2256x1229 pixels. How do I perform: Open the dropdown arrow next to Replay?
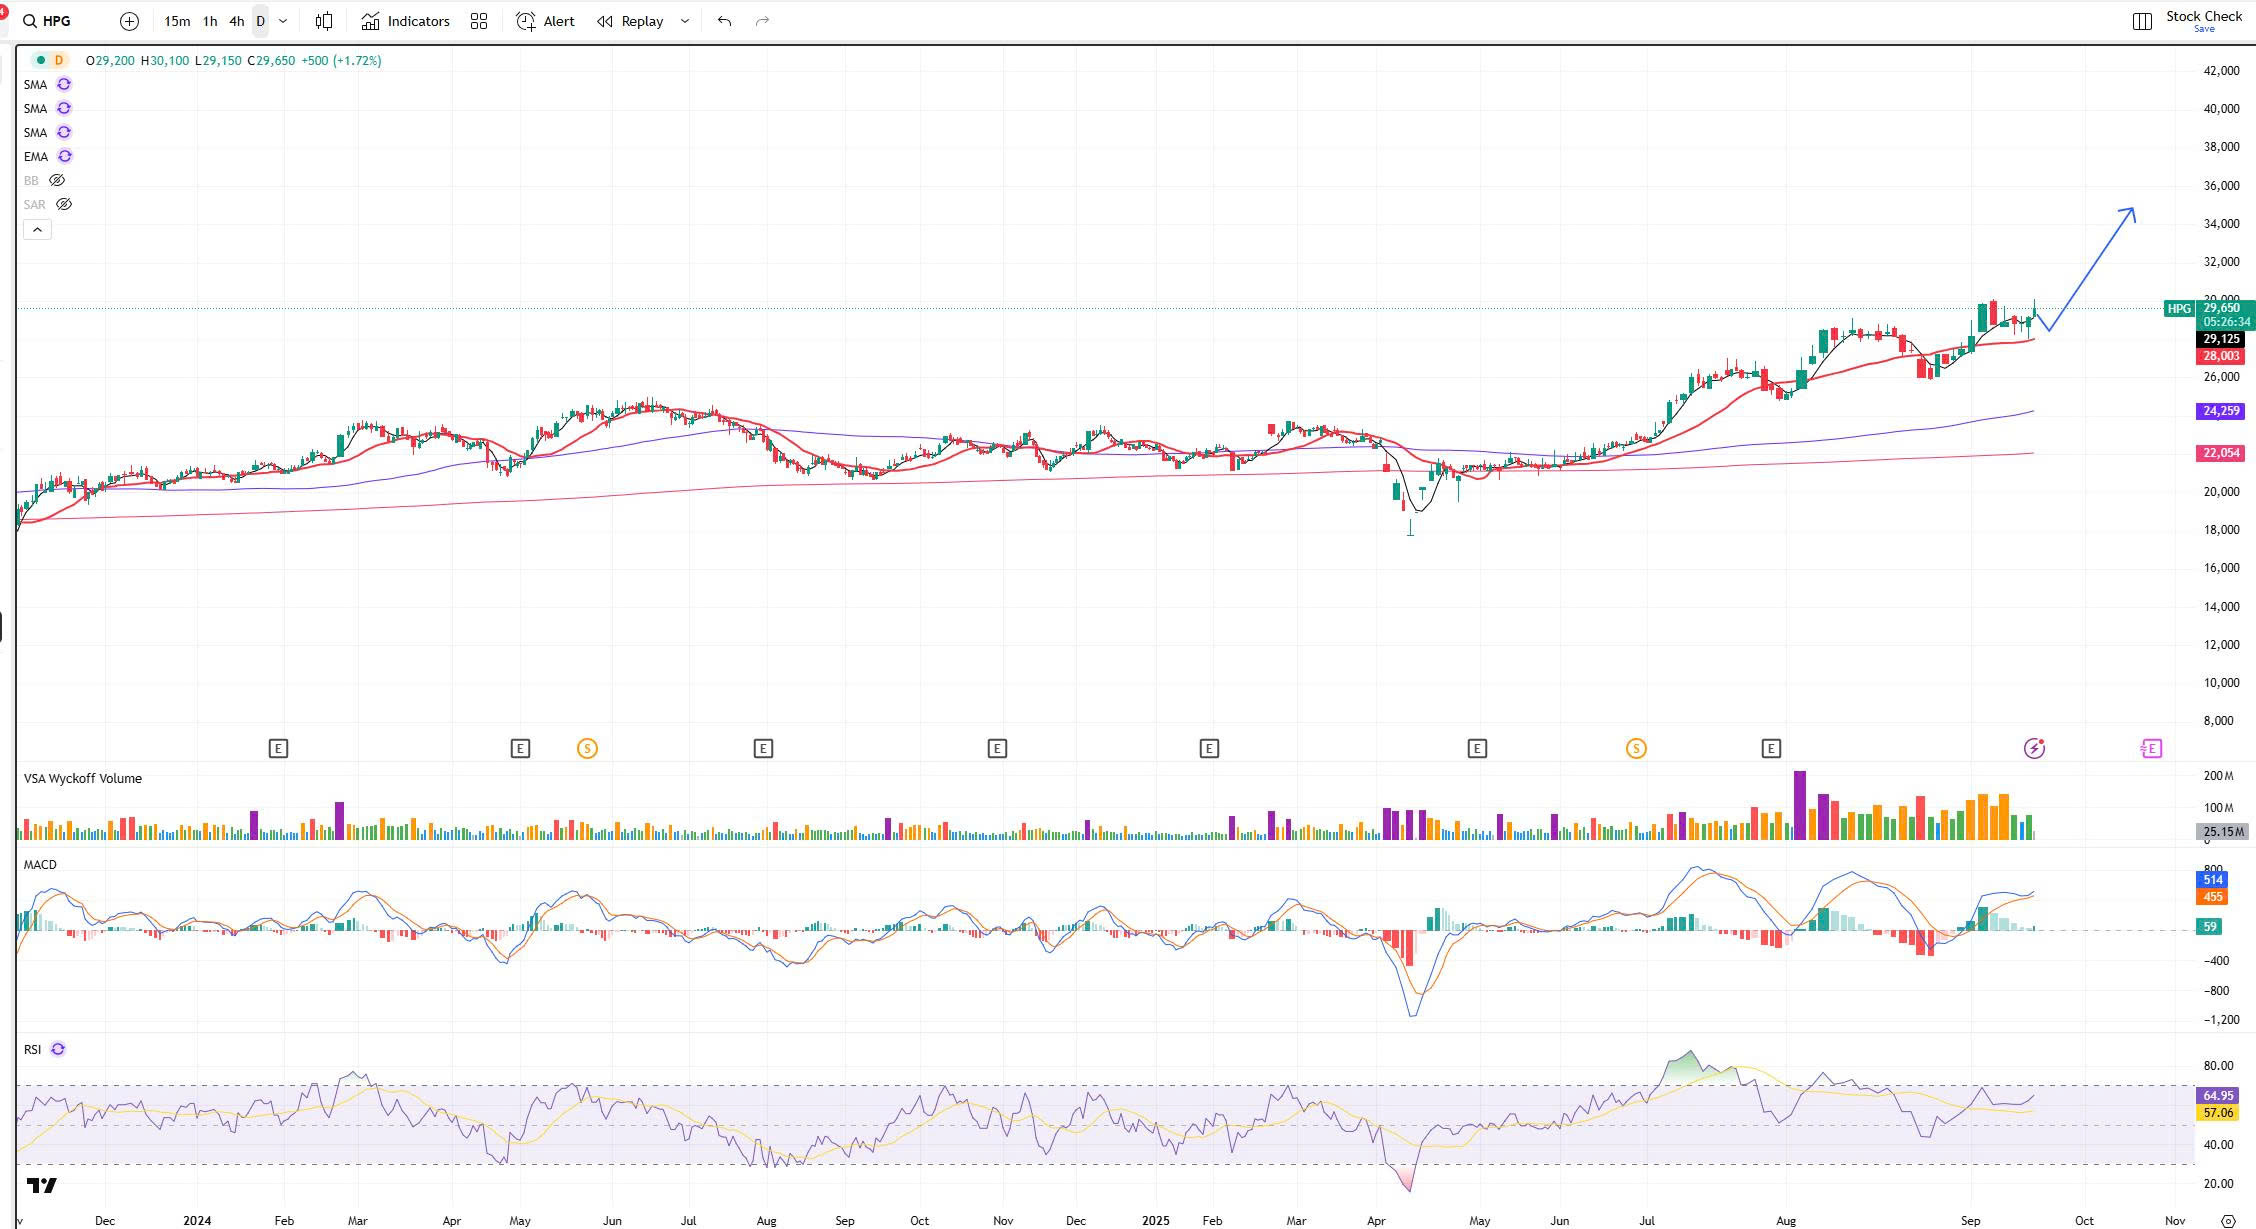coord(685,21)
